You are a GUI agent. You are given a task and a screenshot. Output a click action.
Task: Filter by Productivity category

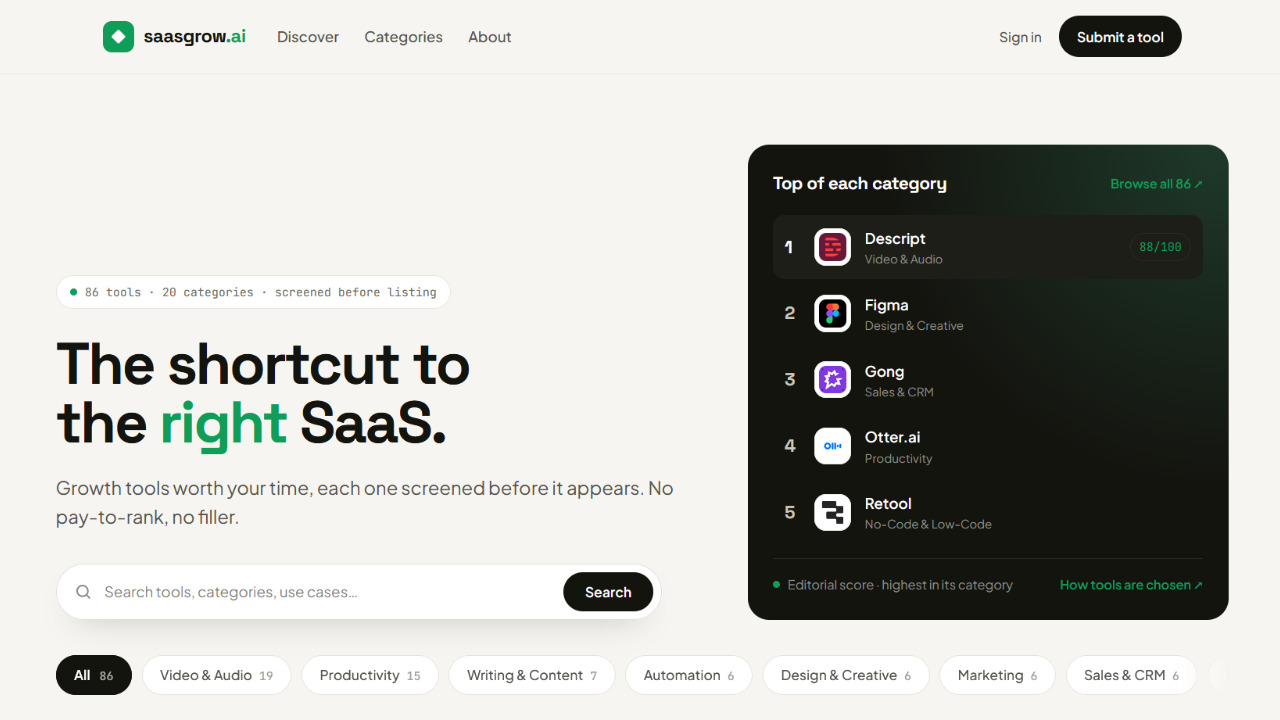click(x=370, y=675)
